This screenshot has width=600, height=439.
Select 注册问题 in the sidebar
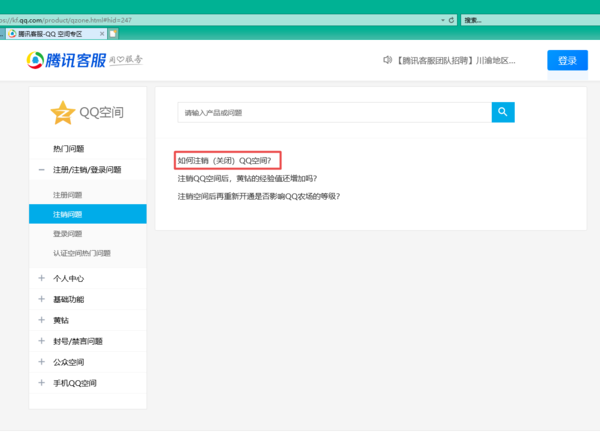68,195
